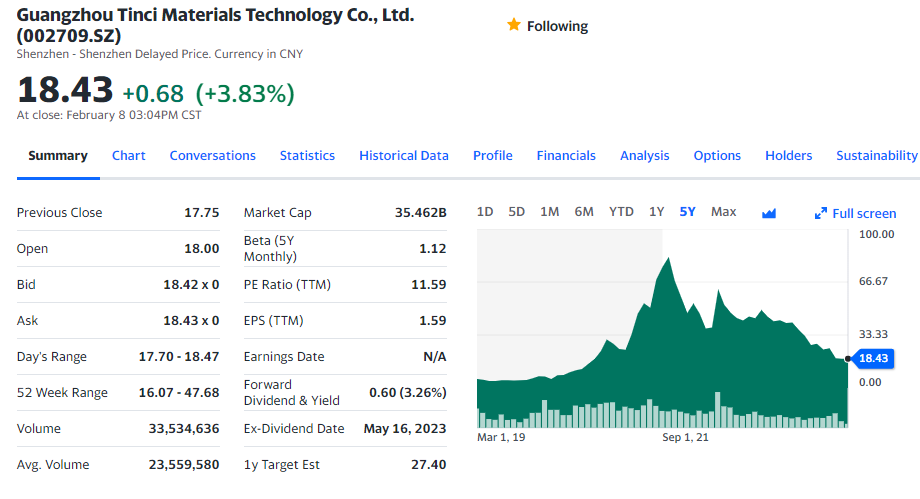Choose the YTD chart range

point(621,212)
